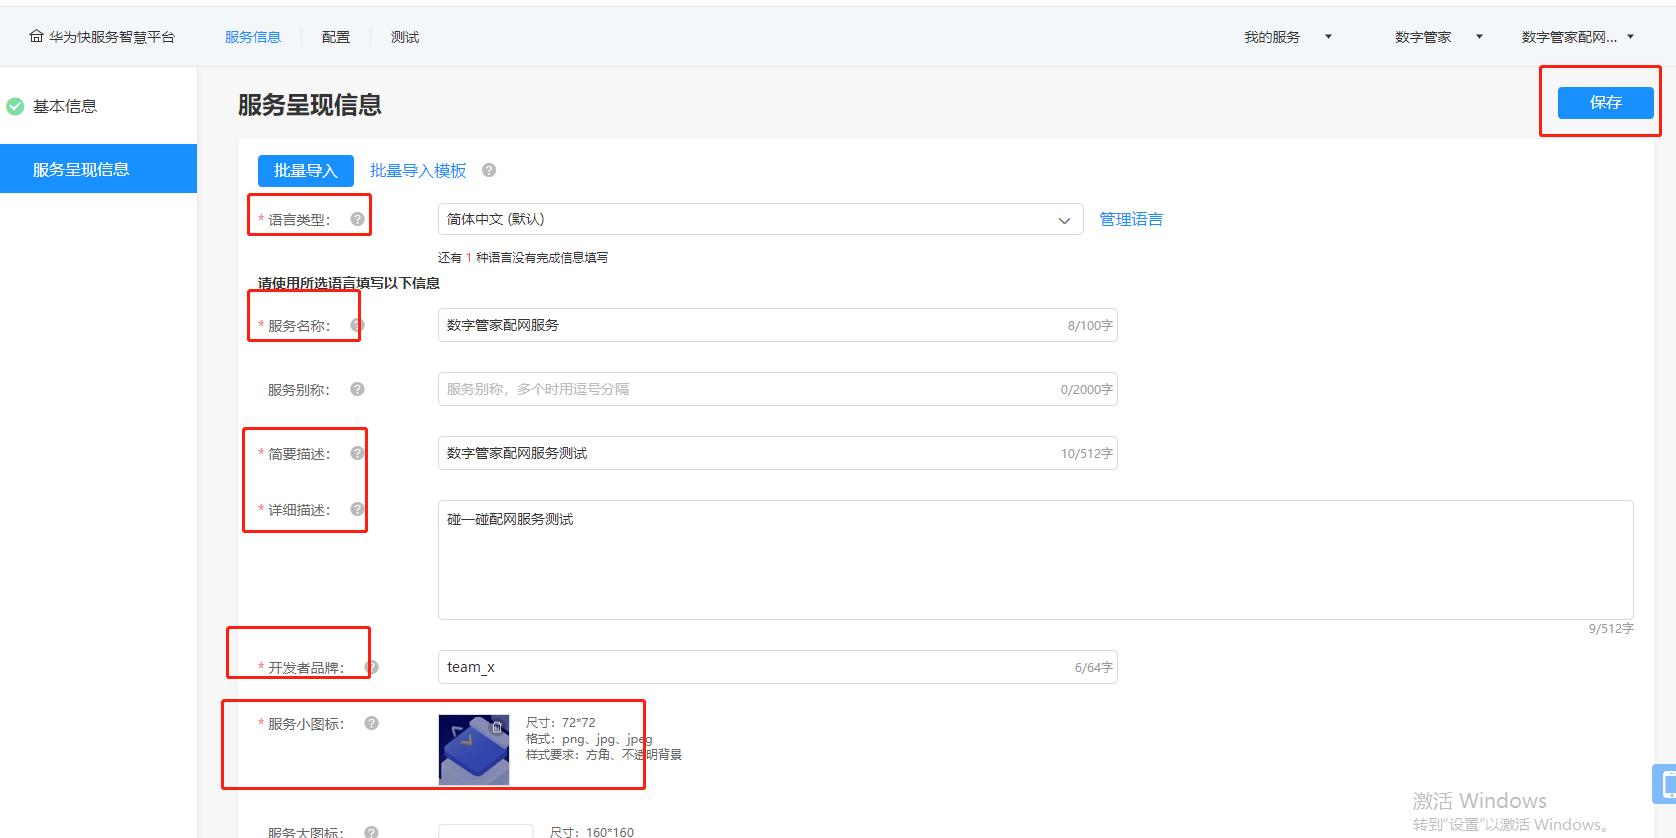The width and height of the screenshot is (1676, 838).
Task: Click the help icon beside 服务名称
Action: click(357, 325)
